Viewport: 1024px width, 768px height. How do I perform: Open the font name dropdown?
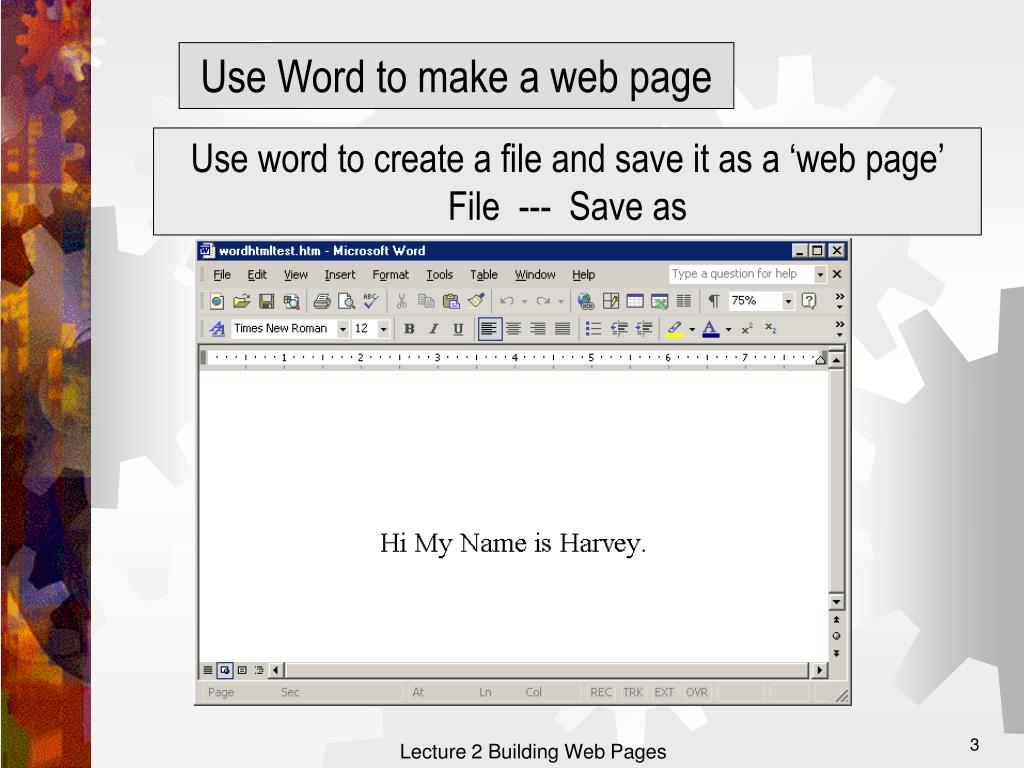[x=342, y=329]
